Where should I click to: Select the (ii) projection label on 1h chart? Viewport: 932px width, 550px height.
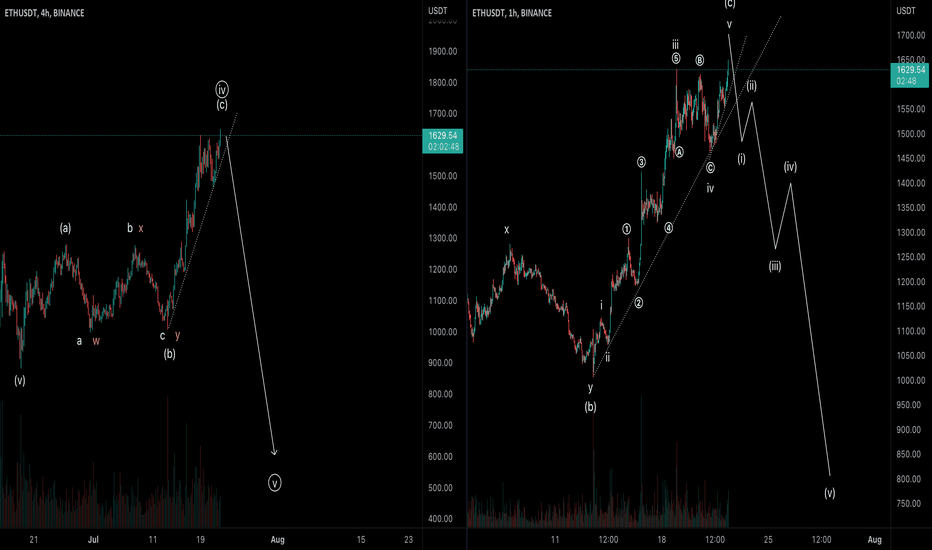click(752, 86)
